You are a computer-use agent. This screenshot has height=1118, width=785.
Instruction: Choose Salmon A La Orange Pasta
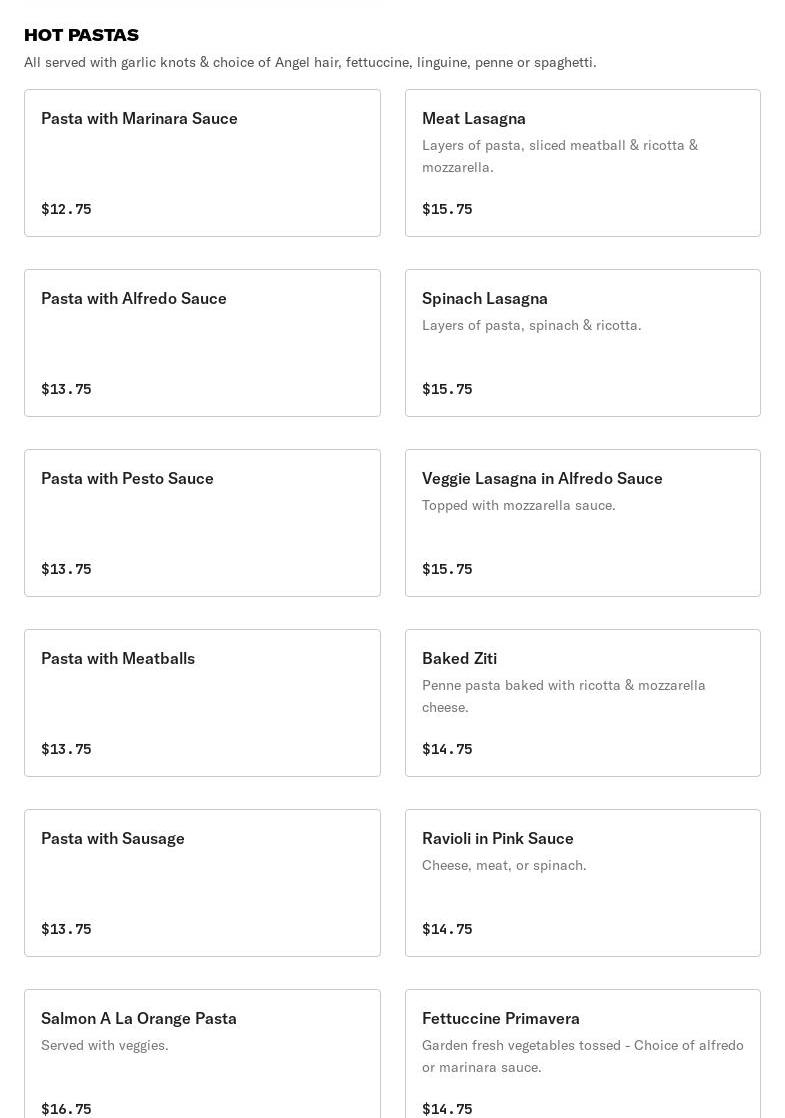click(x=202, y=1054)
